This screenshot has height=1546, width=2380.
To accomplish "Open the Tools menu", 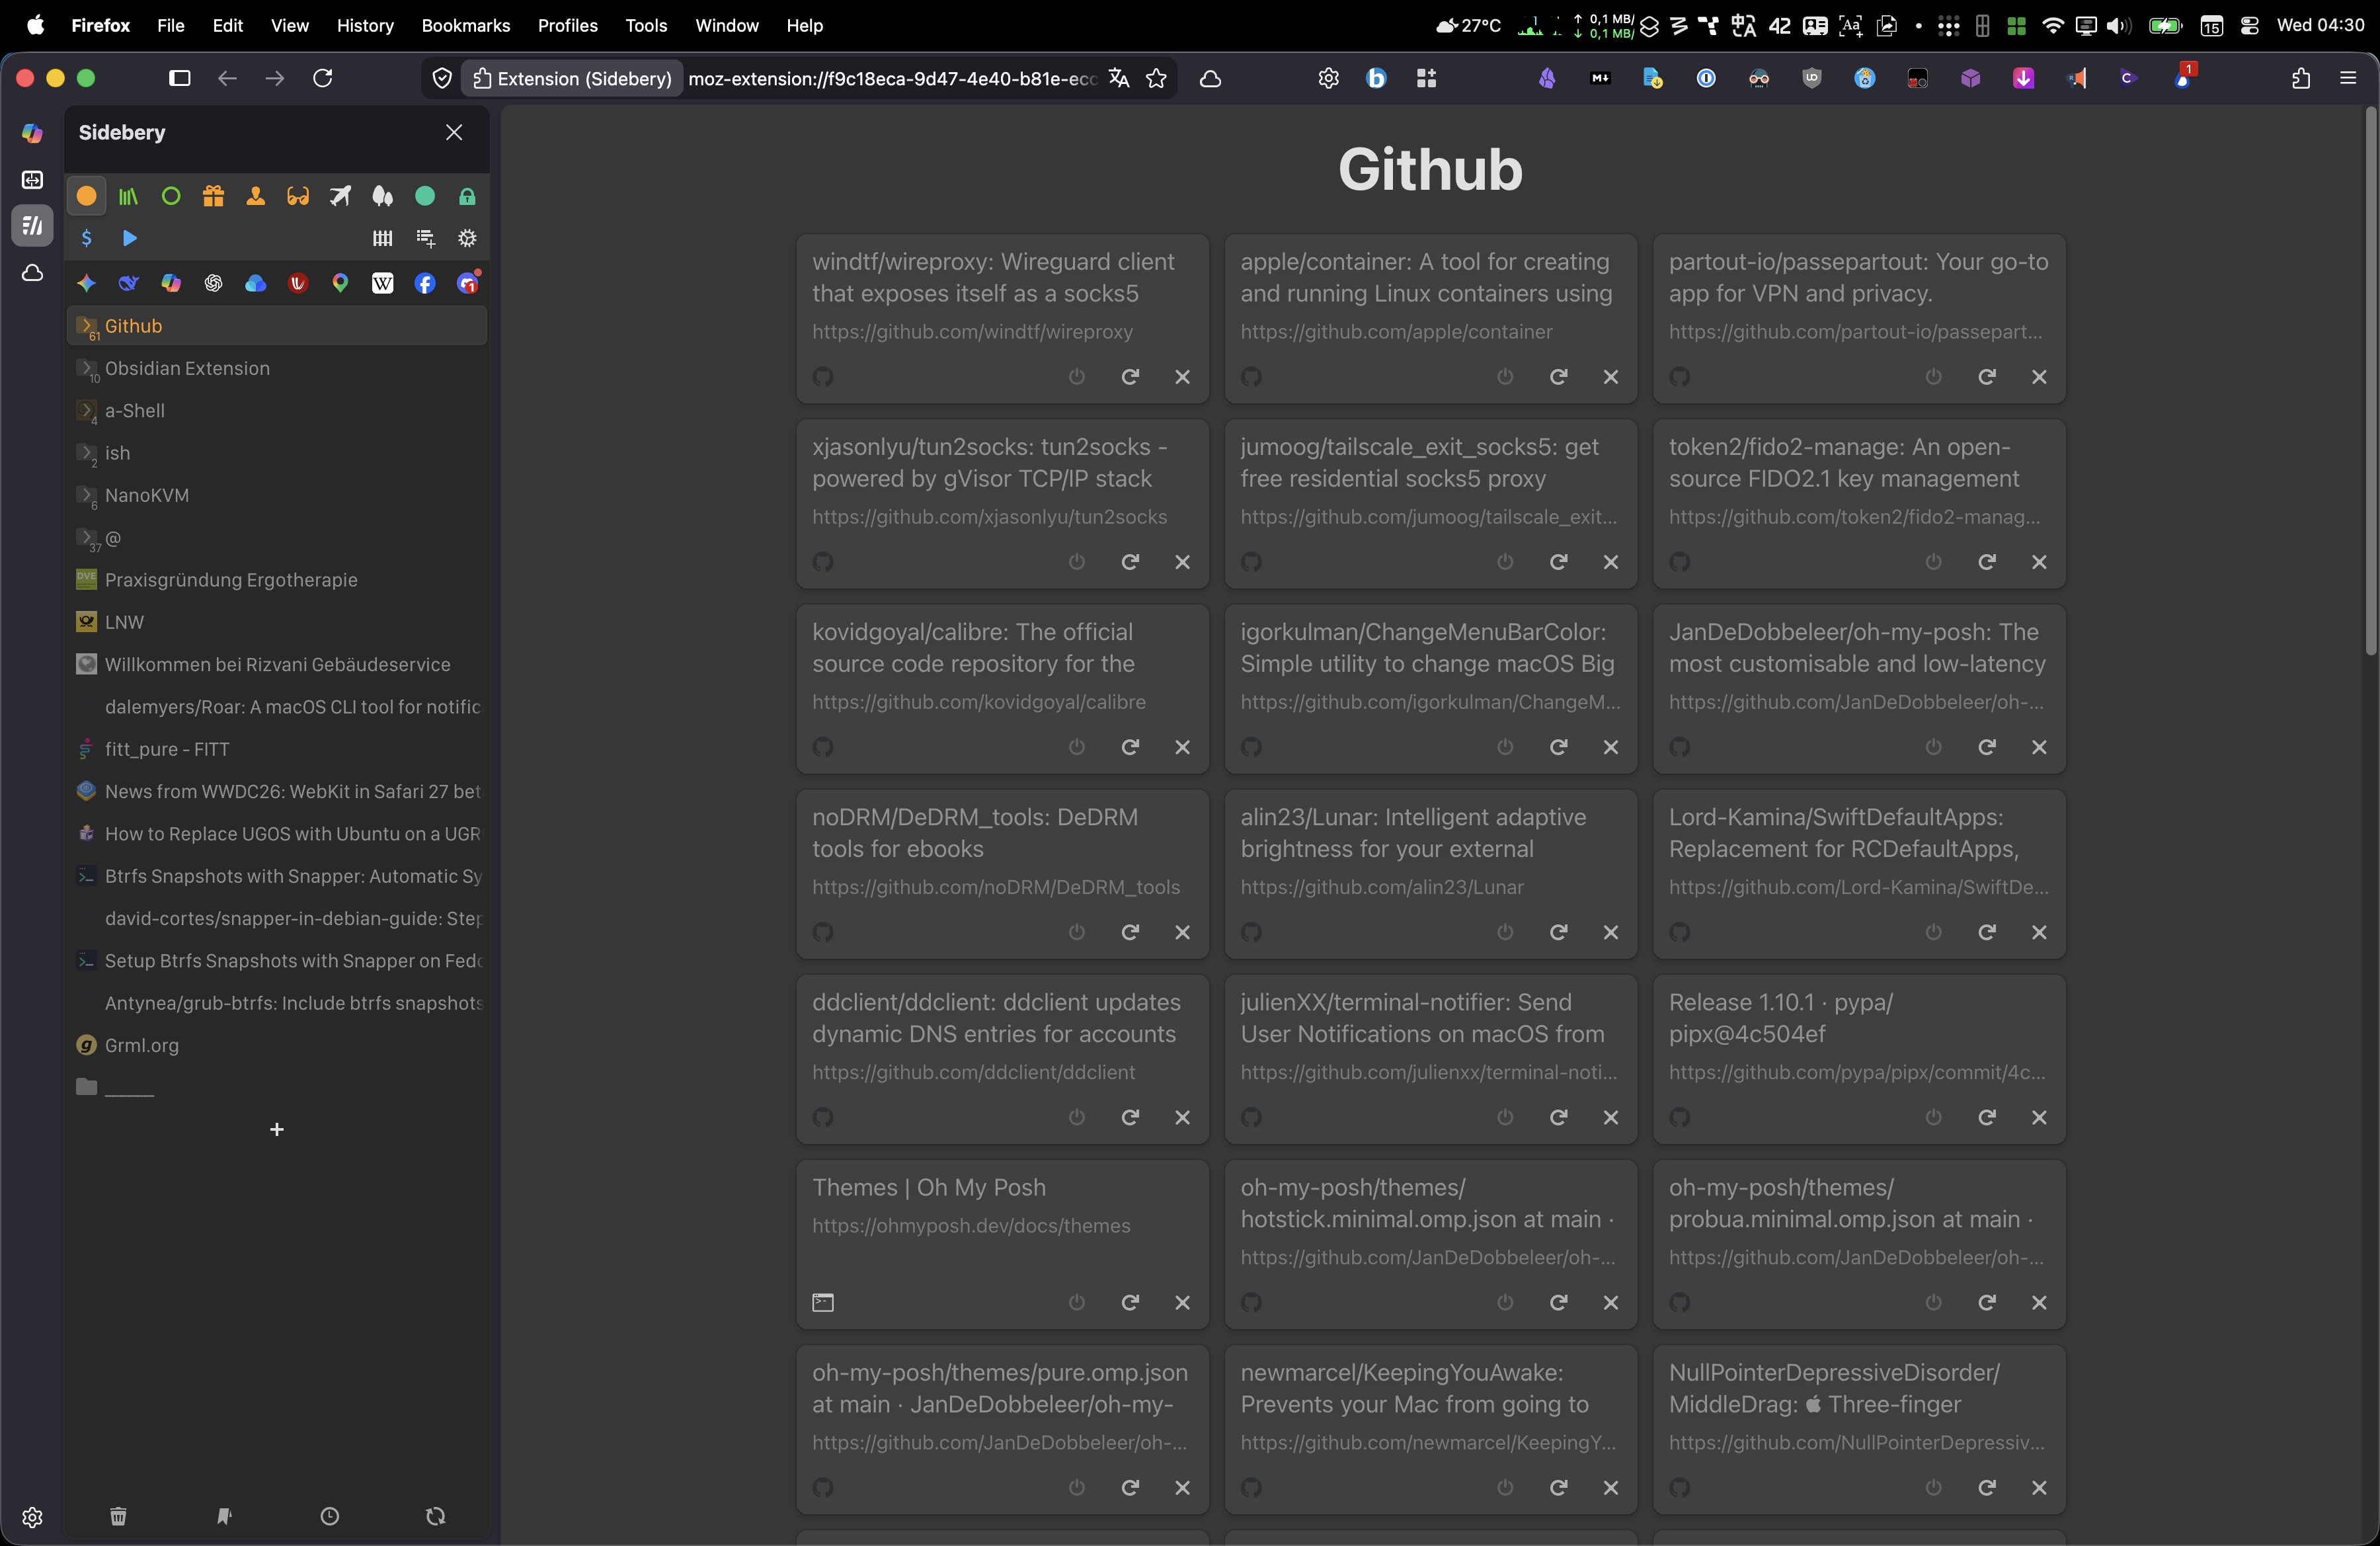I will pyautogui.click(x=646, y=25).
